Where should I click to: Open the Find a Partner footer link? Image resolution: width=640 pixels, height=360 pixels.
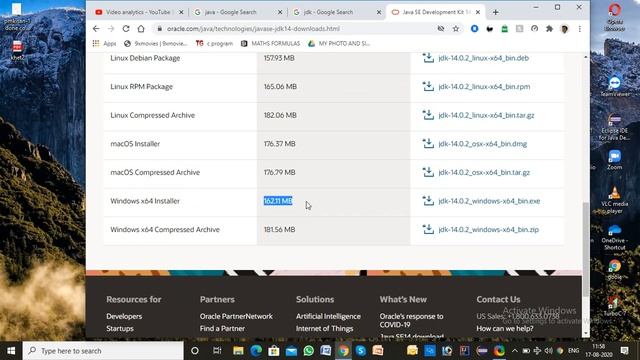click(x=222, y=328)
